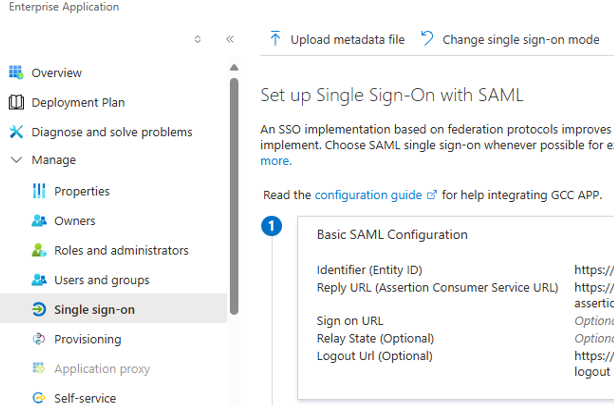Open the Owners page

pos(74,221)
